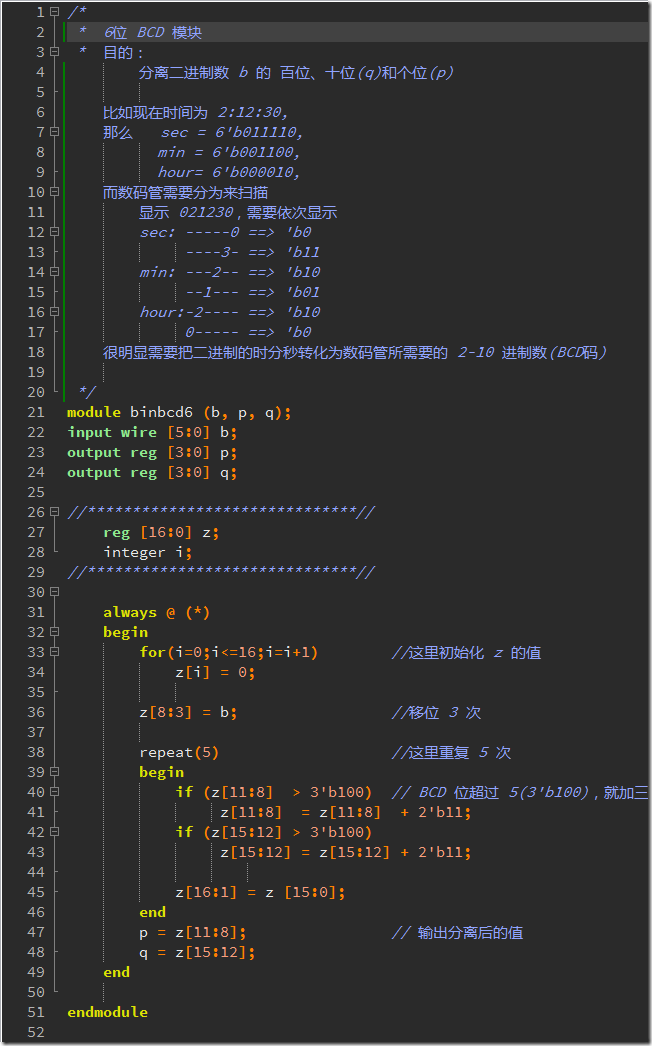Collapse the comment block fold at line 1

55,12
